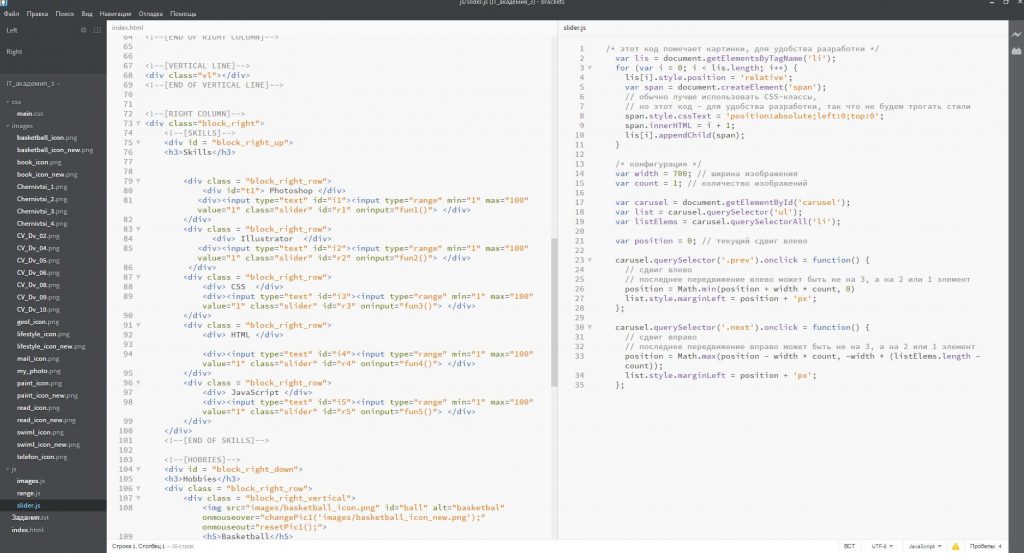This screenshot has height=553, width=1024.
Task: Fold code at line 104 in index.html
Action: tap(138, 469)
